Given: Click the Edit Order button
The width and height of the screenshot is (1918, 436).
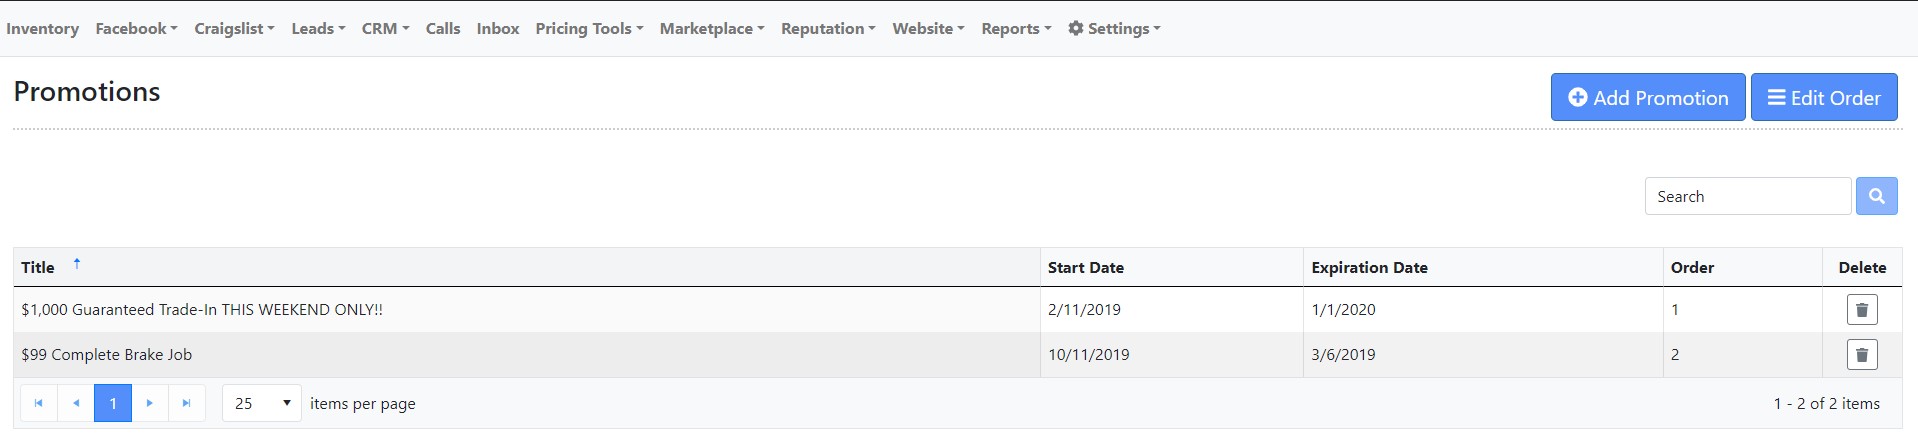Looking at the screenshot, I should point(1823,98).
